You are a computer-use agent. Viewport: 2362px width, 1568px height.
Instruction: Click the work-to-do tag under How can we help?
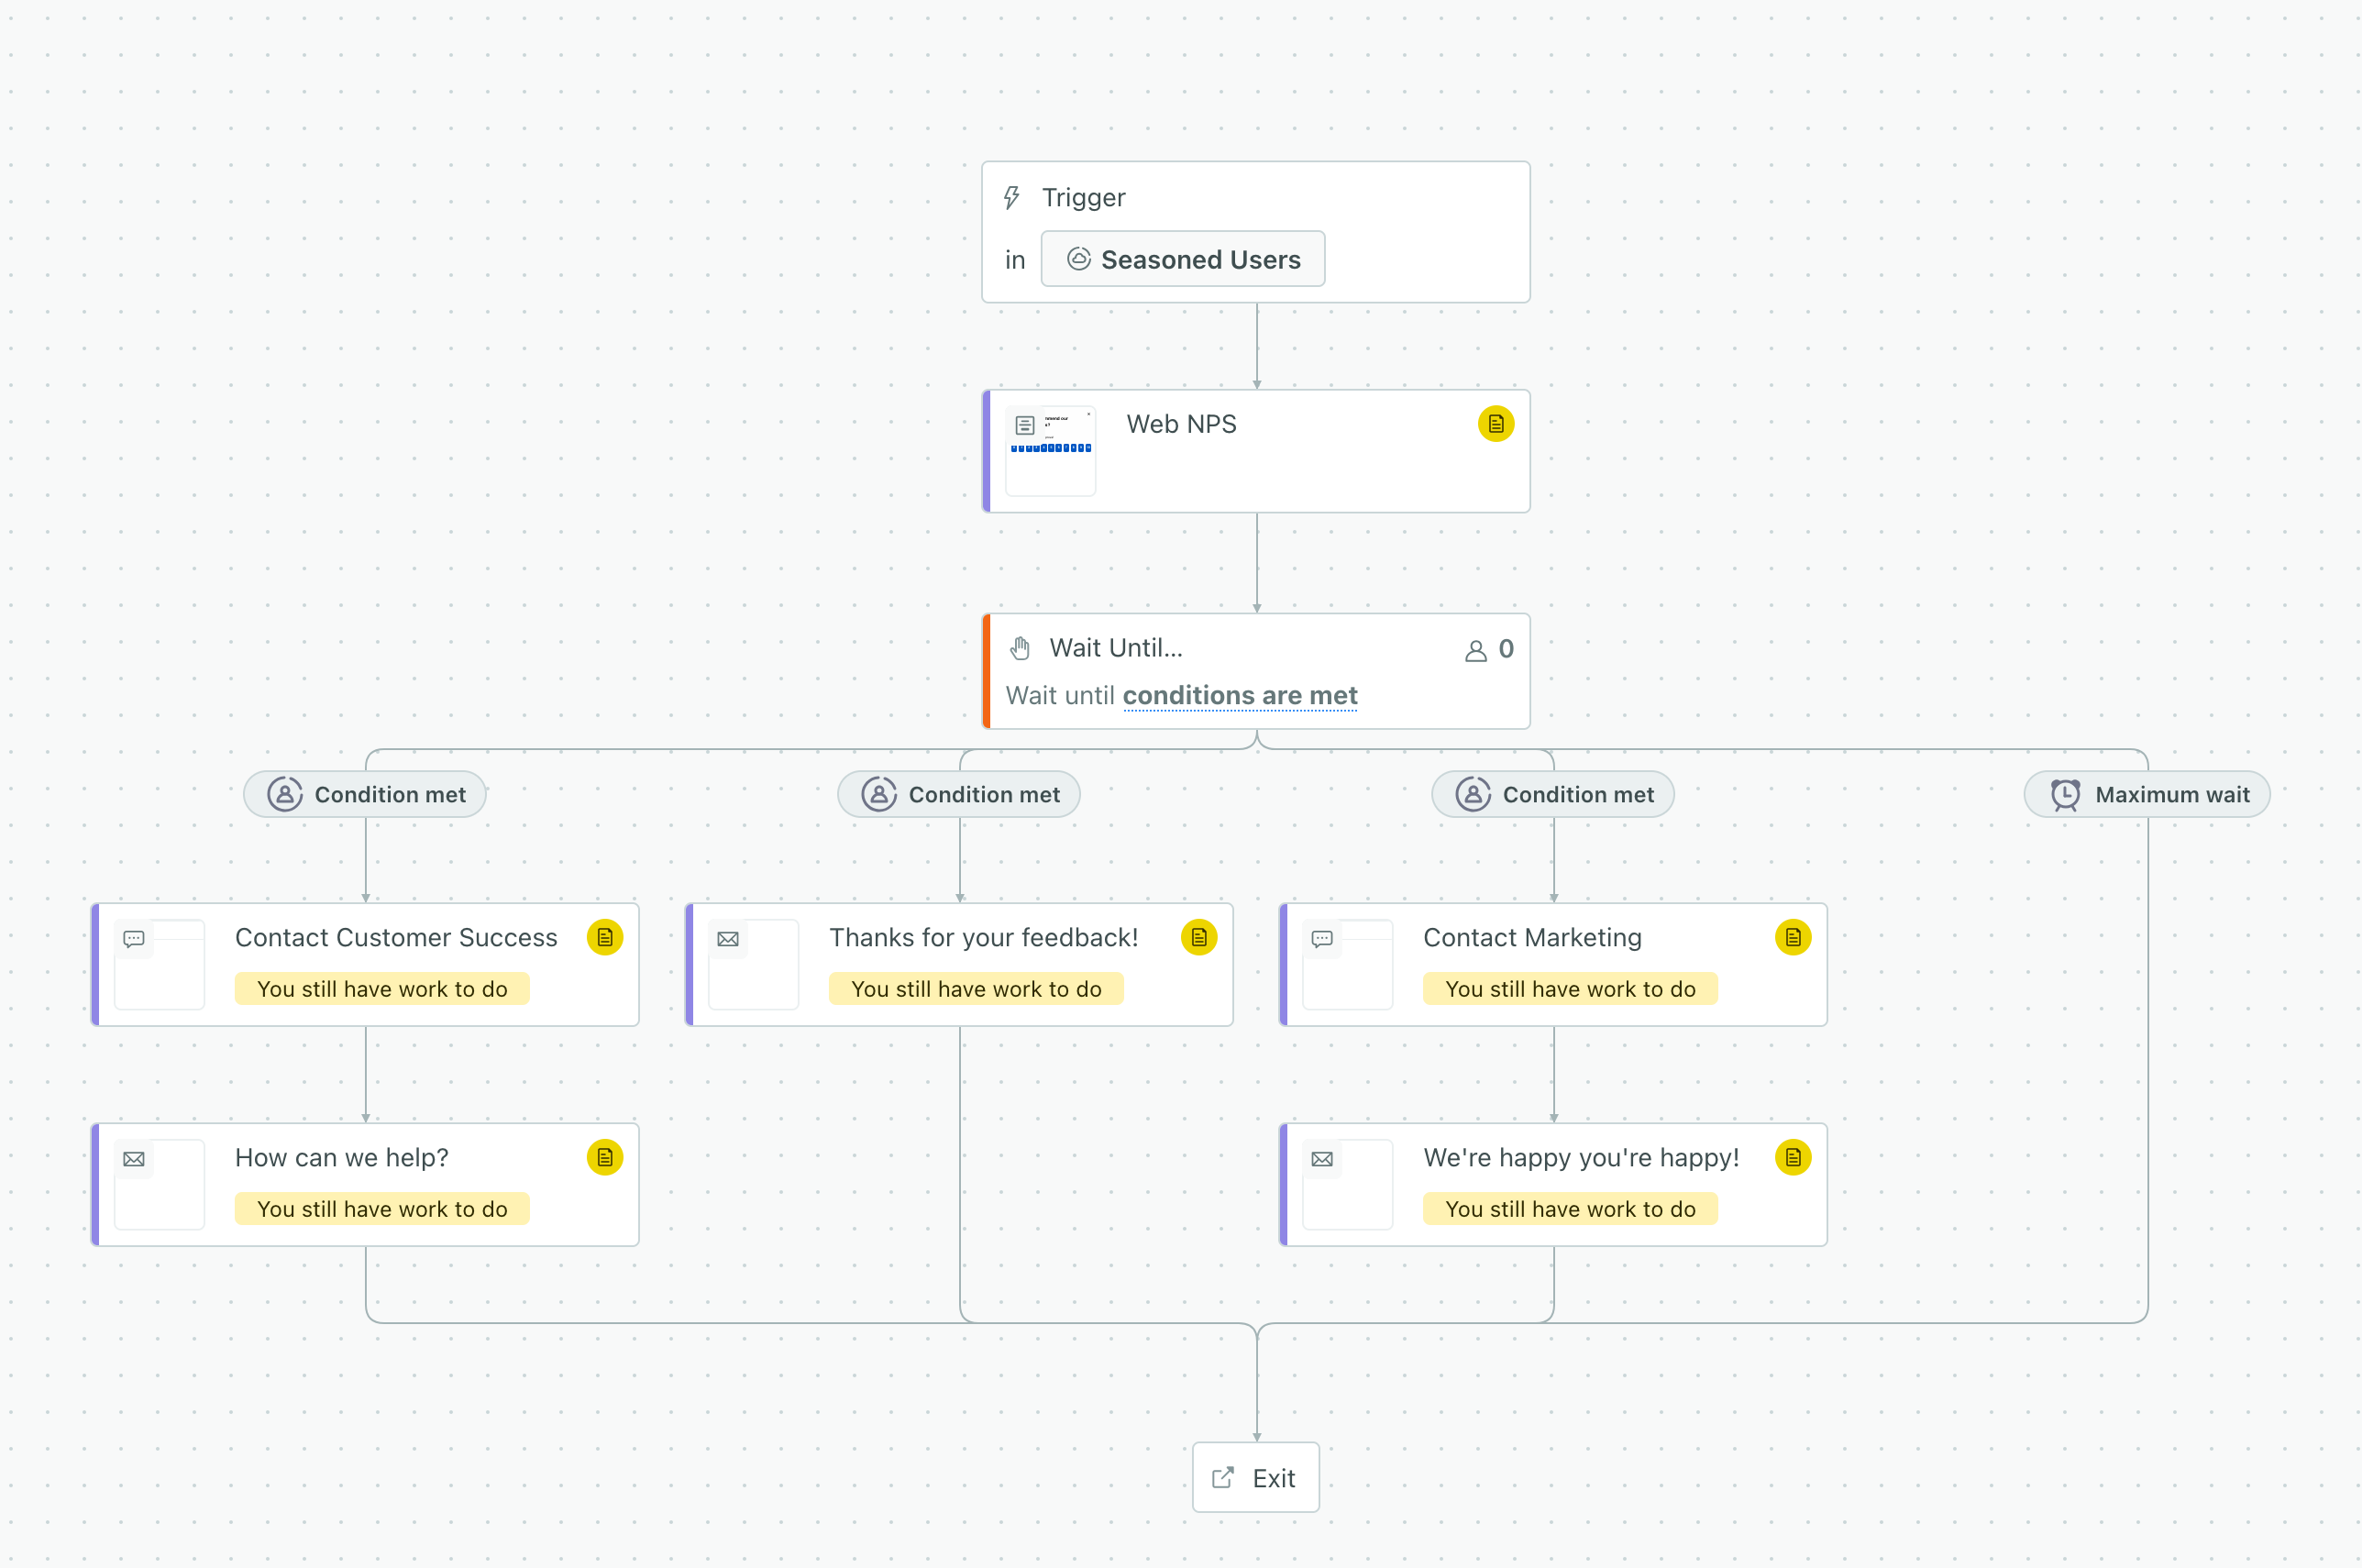coord(382,1208)
